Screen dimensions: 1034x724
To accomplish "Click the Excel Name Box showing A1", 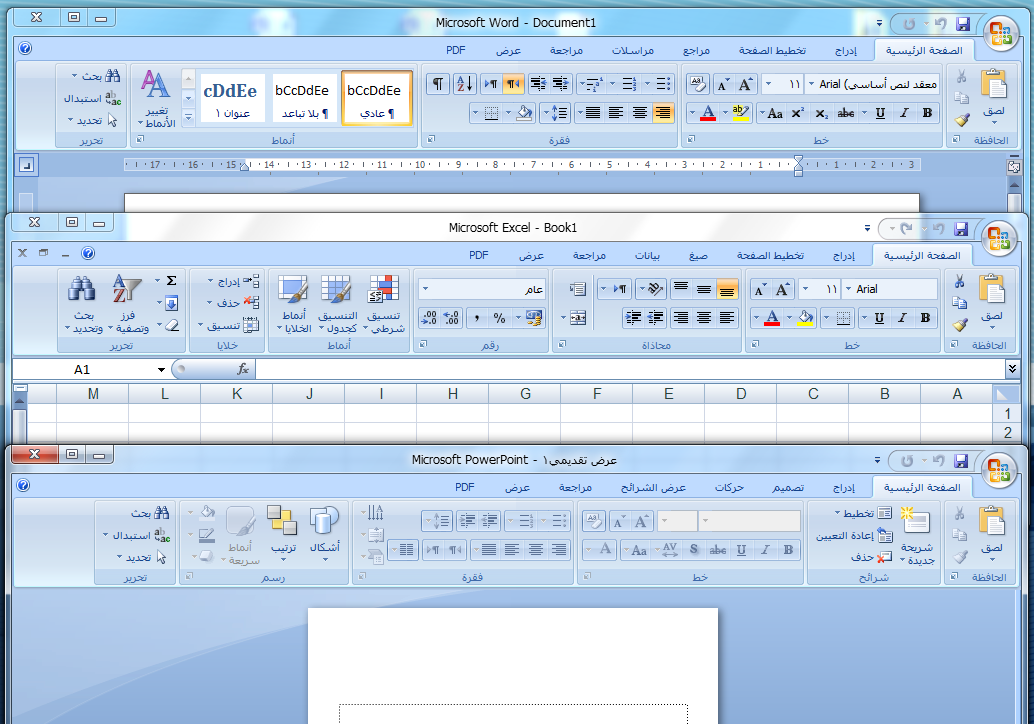I will [82, 369].
